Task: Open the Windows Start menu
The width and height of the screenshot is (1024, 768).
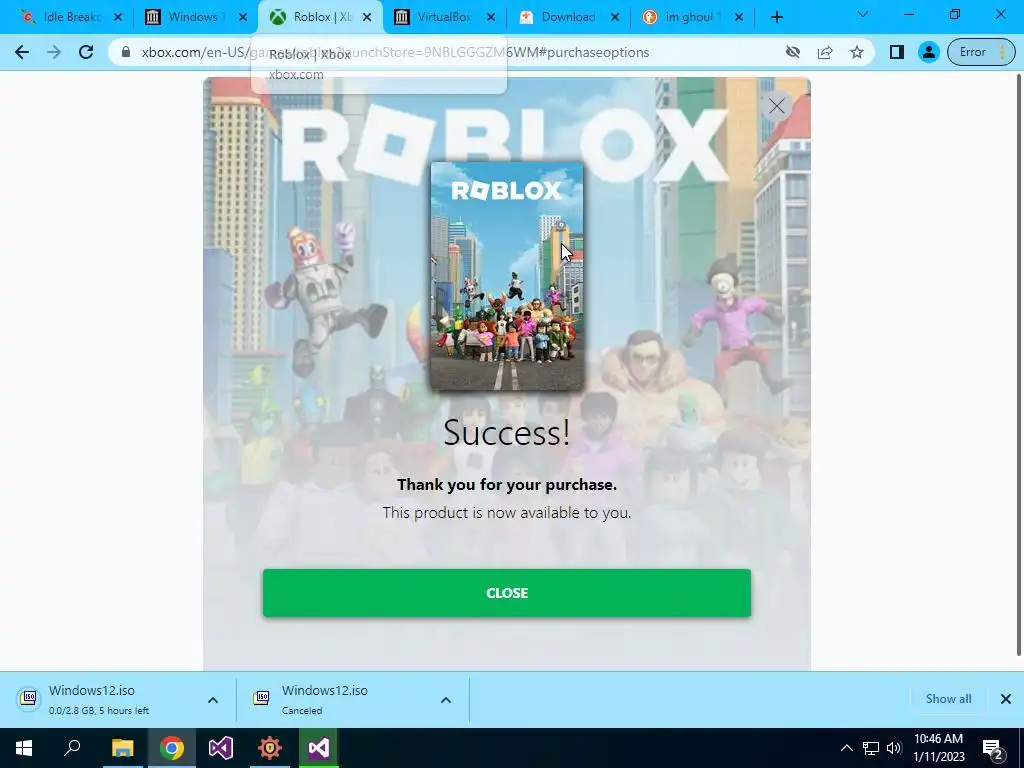Action: [x=24, y=748]
